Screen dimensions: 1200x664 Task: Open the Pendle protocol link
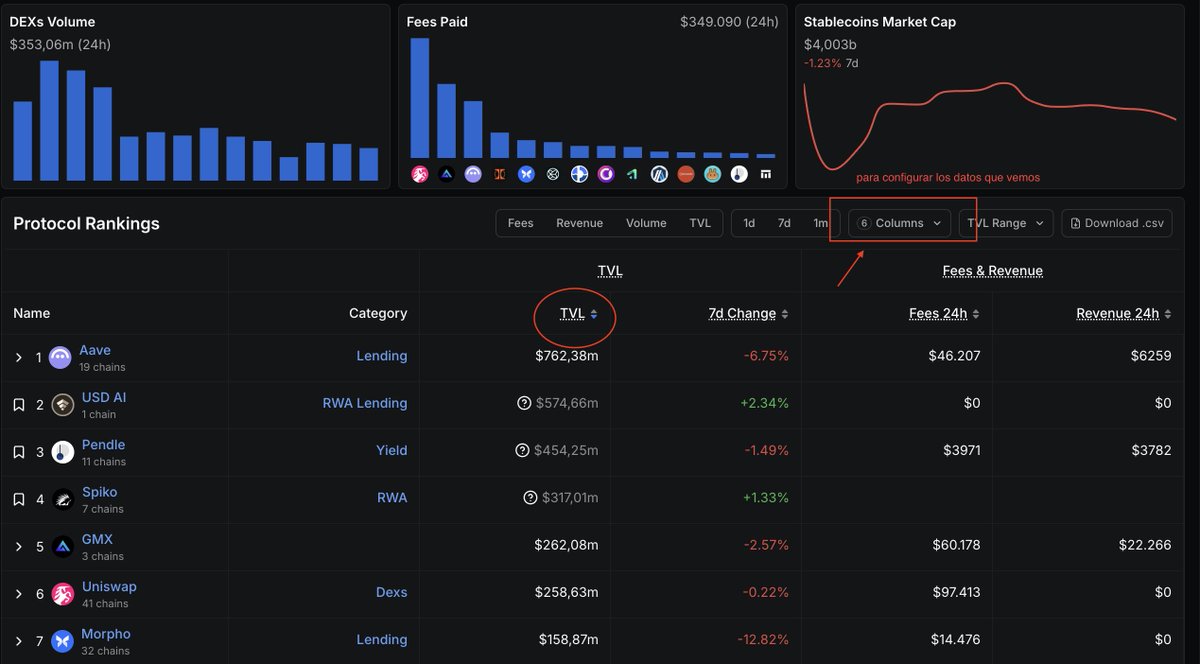(x=104, y=444)
